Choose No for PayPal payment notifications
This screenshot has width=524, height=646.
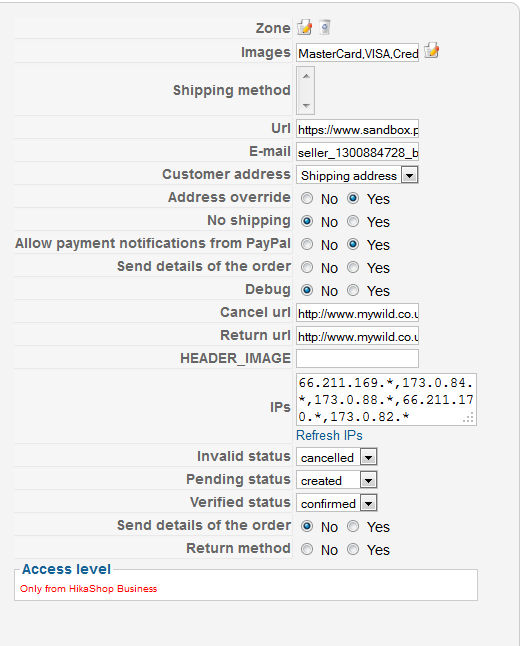click(307, 245)
